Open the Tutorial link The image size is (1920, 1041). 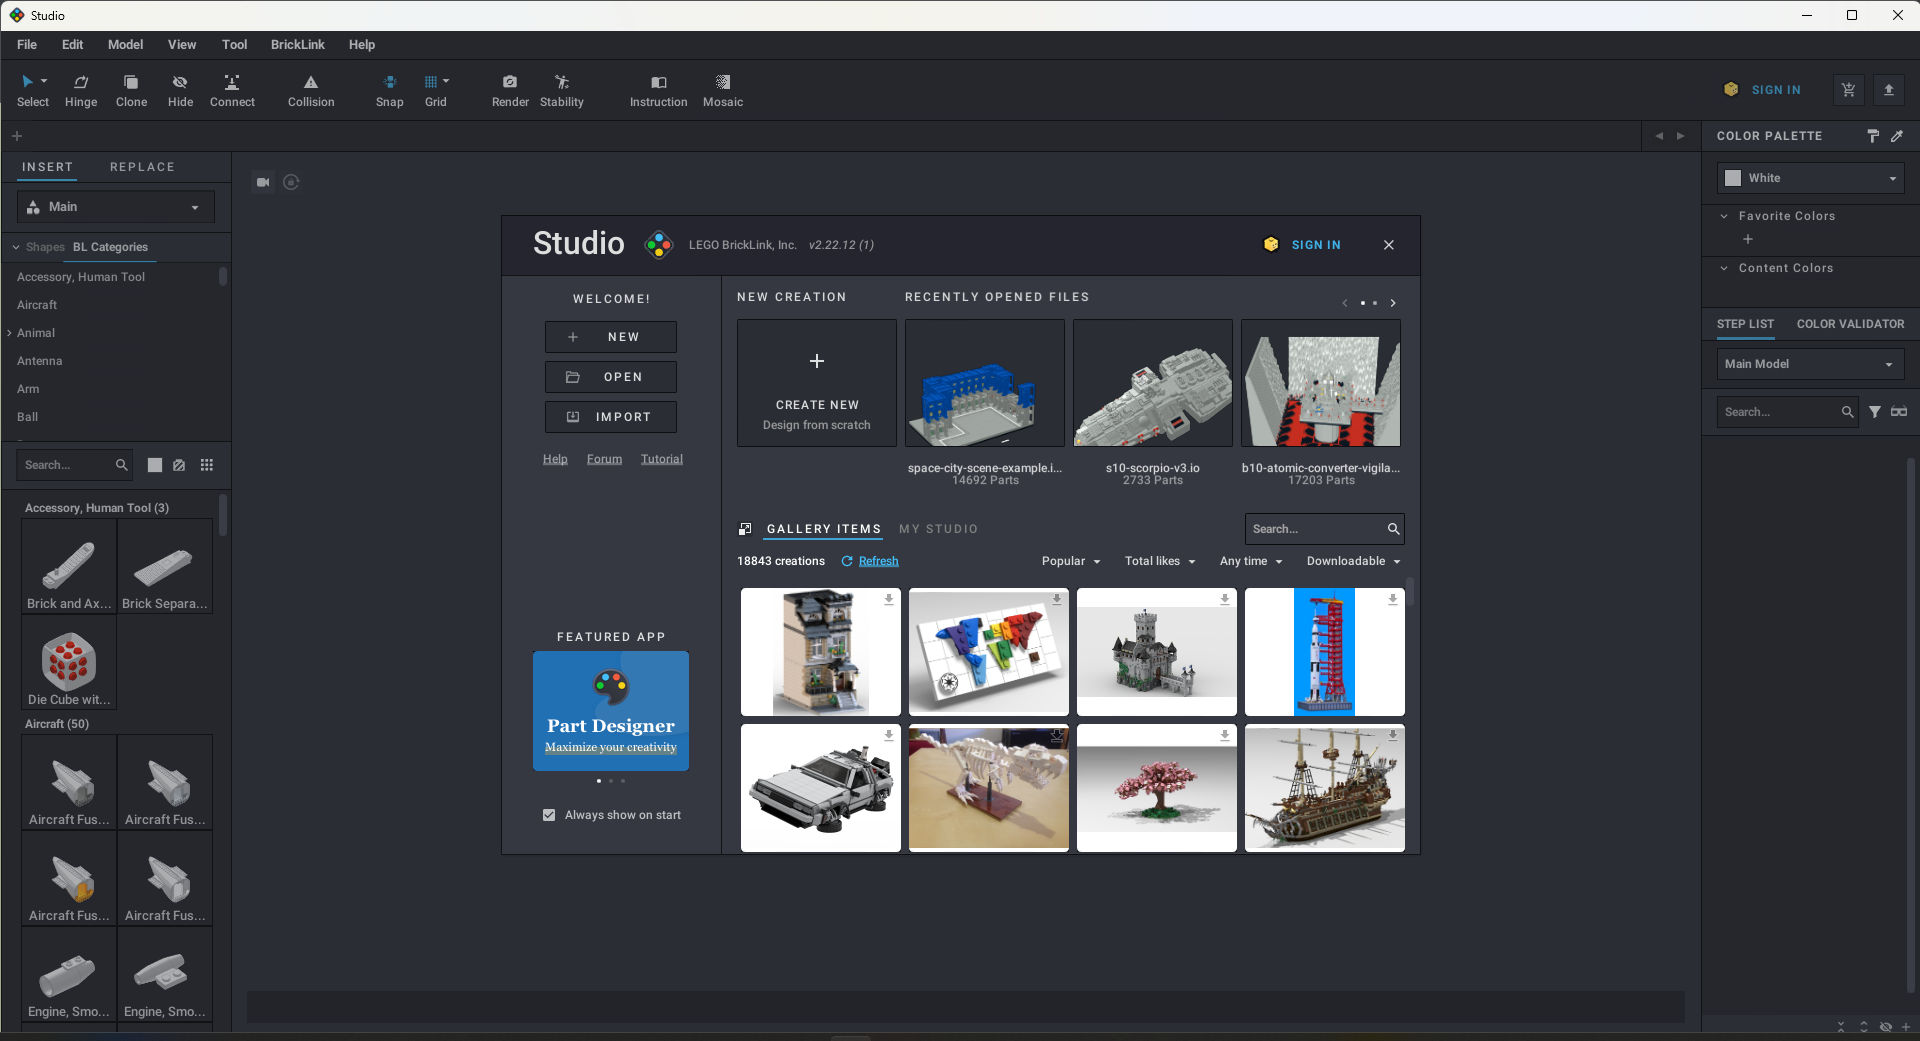point(661,459)
